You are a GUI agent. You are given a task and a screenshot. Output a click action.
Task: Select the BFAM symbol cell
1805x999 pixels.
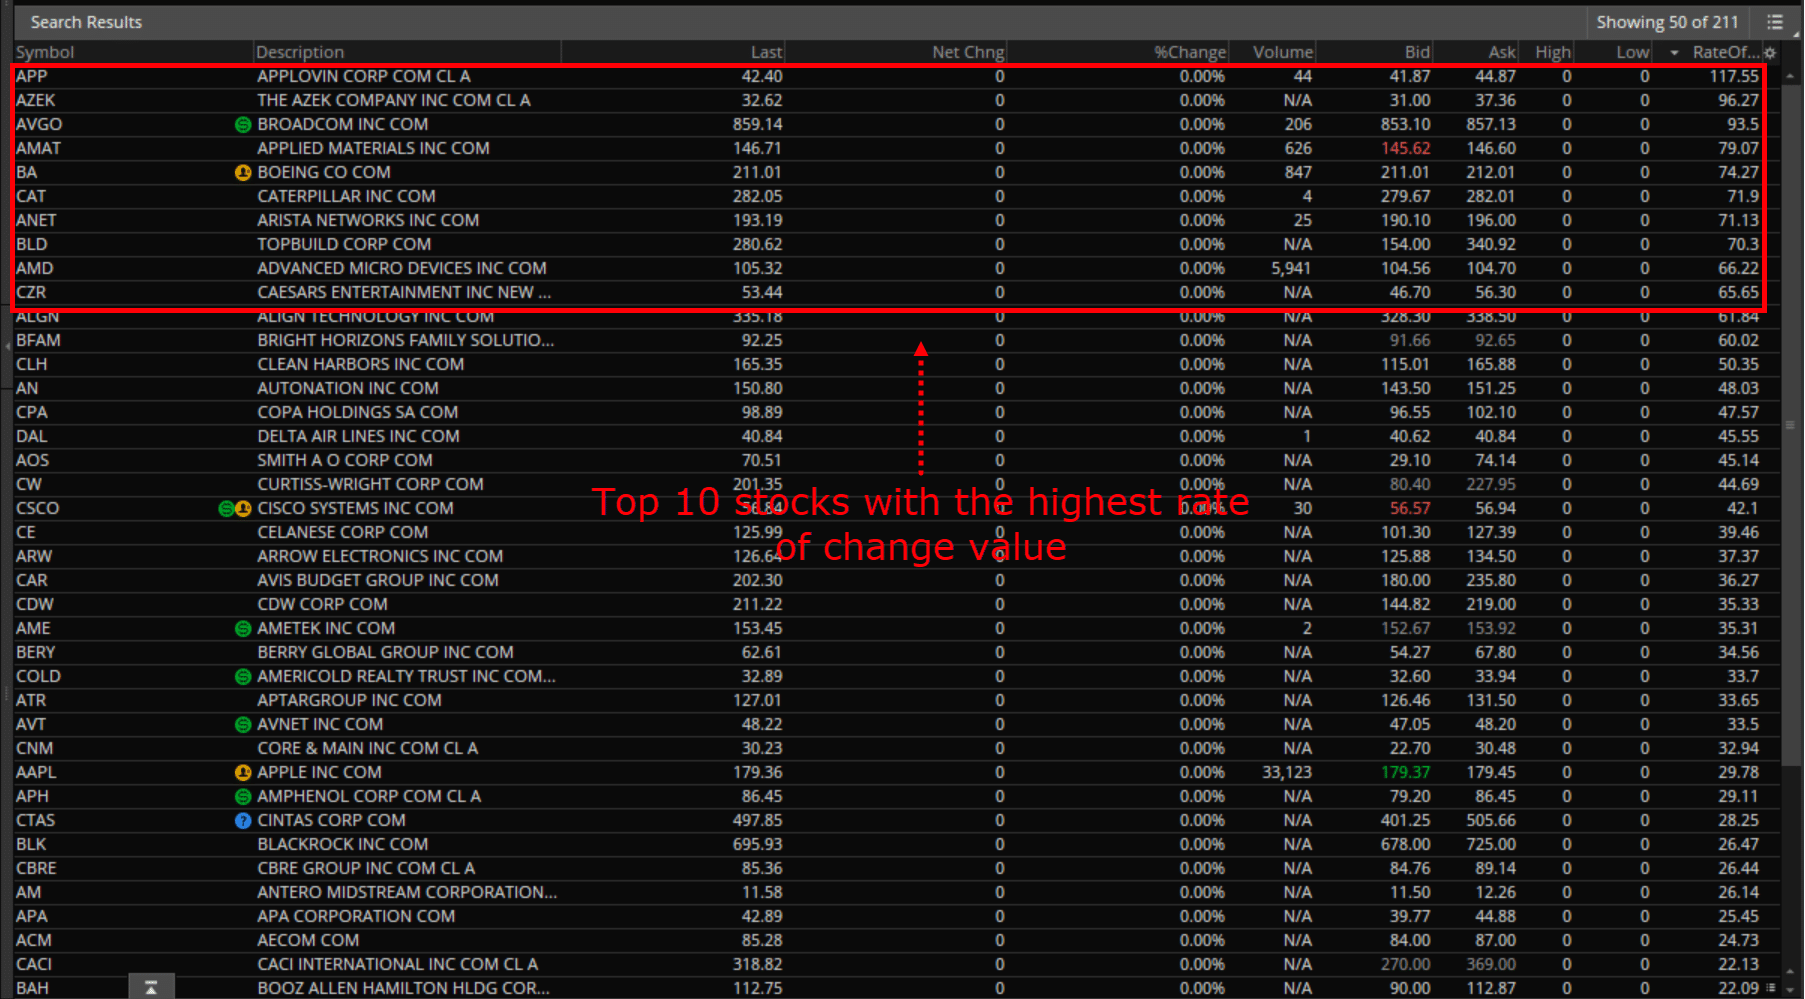38,340
